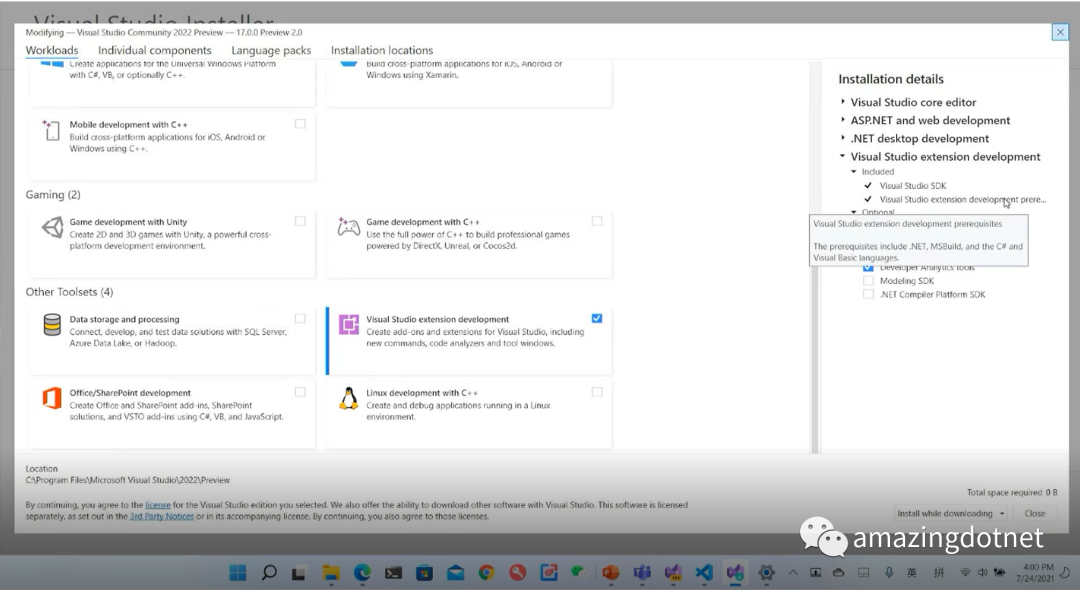Check the Modeling SDK optional component
Viewport: 1080px width, 590px height.
(x=869, y=281)
